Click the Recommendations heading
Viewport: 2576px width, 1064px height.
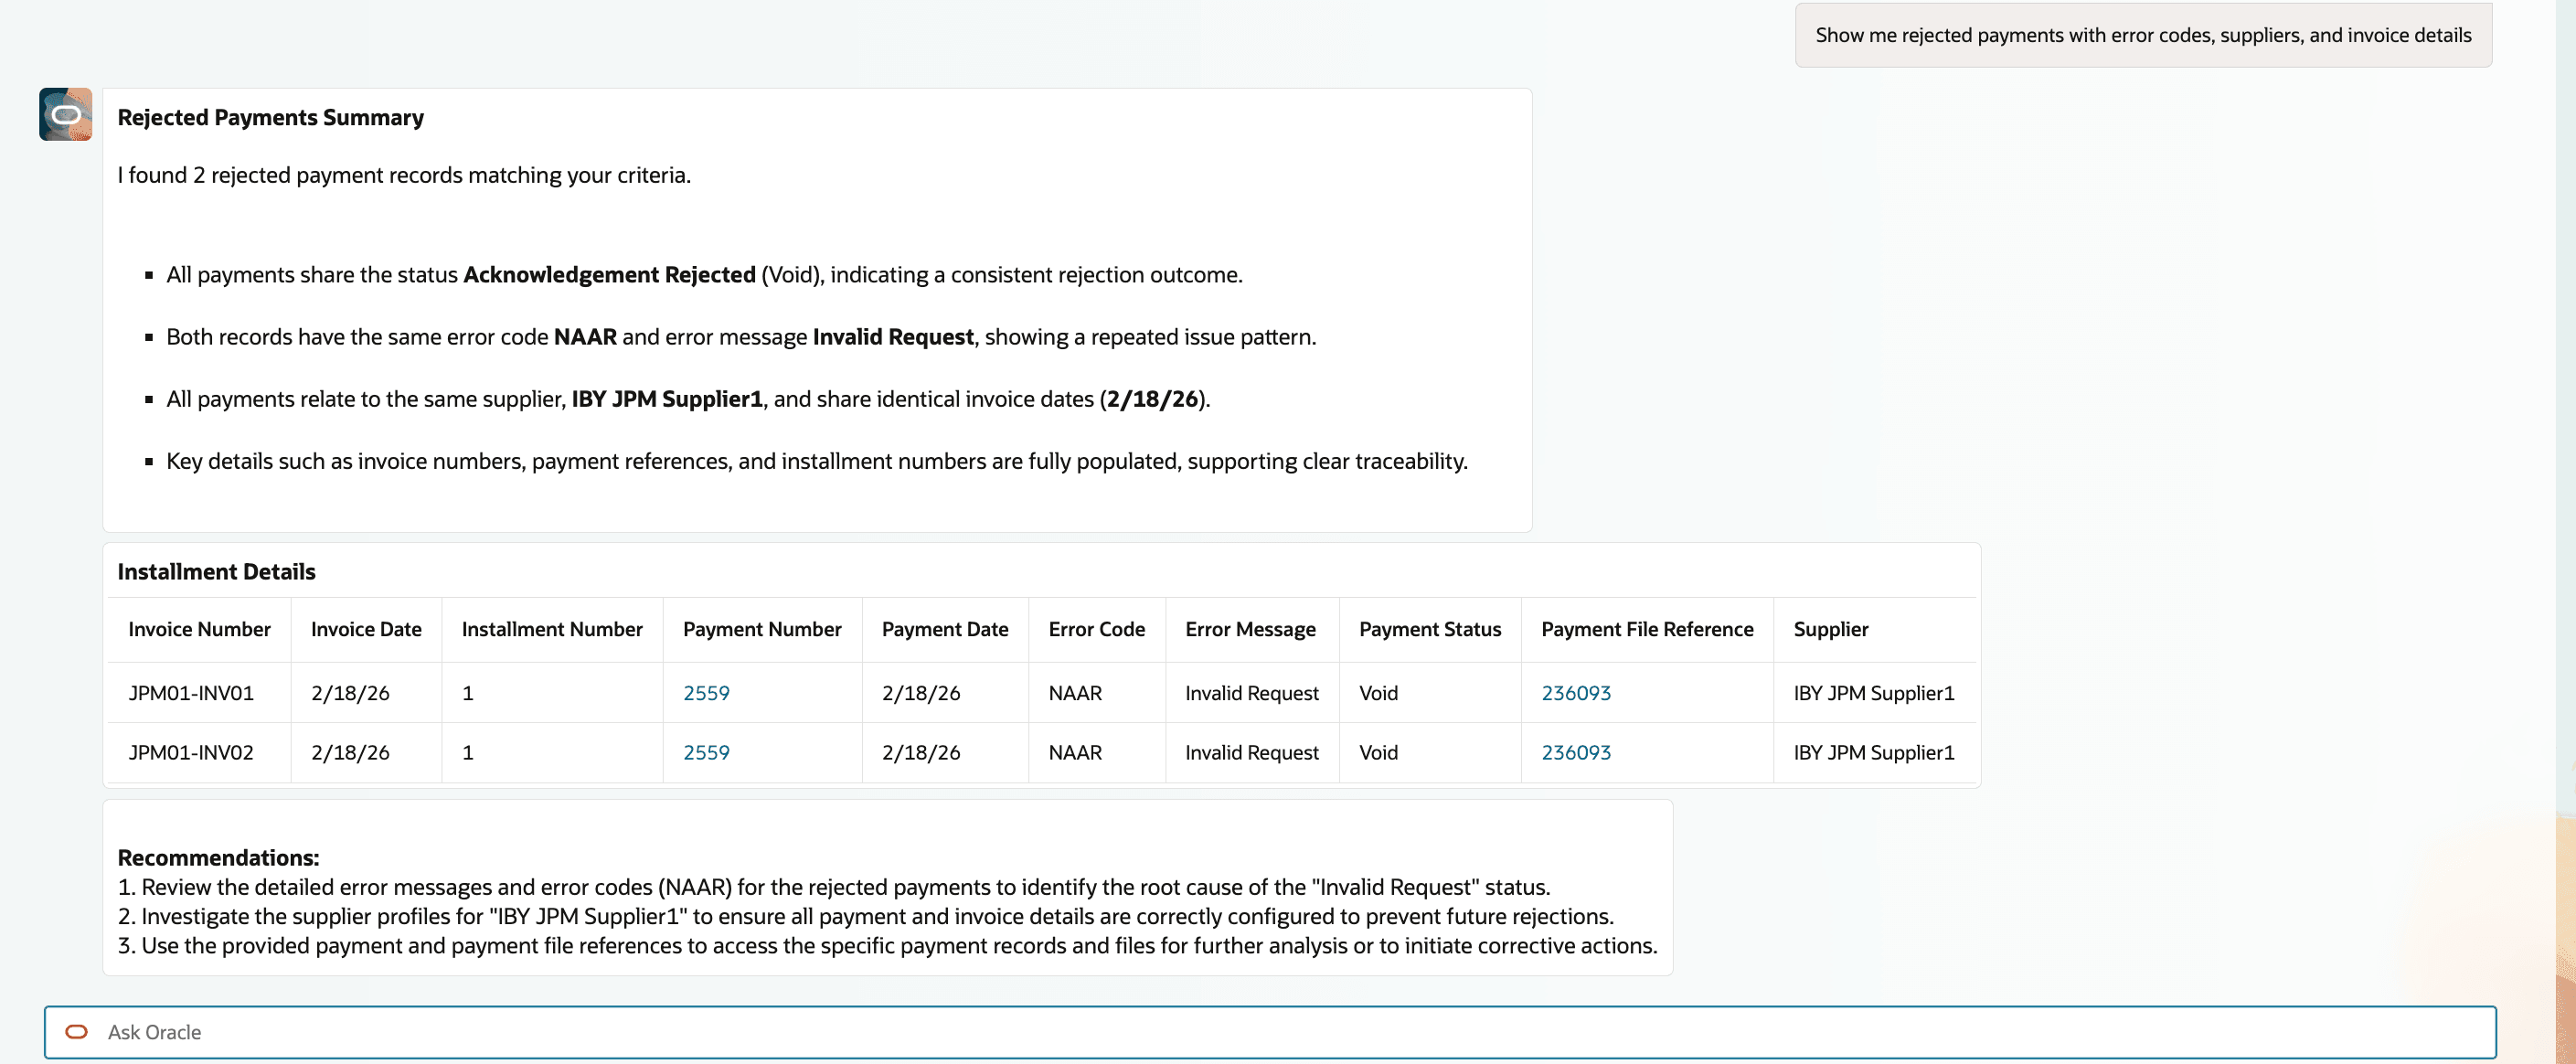tap(218, 857)
